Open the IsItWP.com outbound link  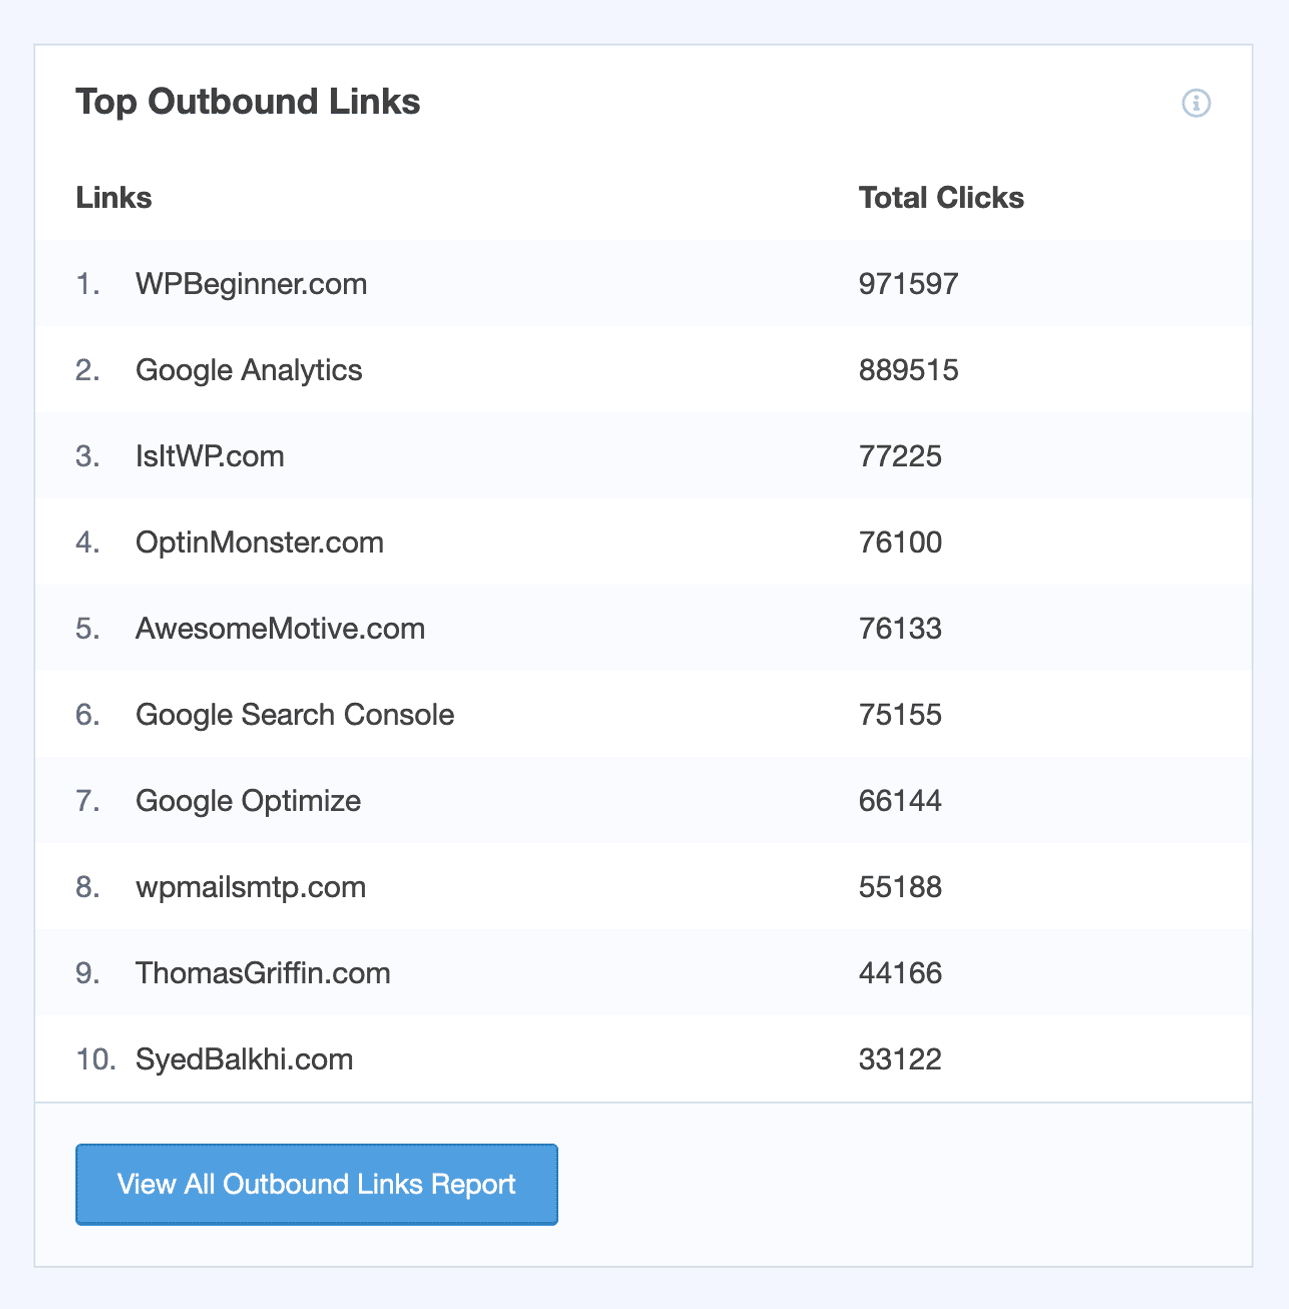pos(210,456)
